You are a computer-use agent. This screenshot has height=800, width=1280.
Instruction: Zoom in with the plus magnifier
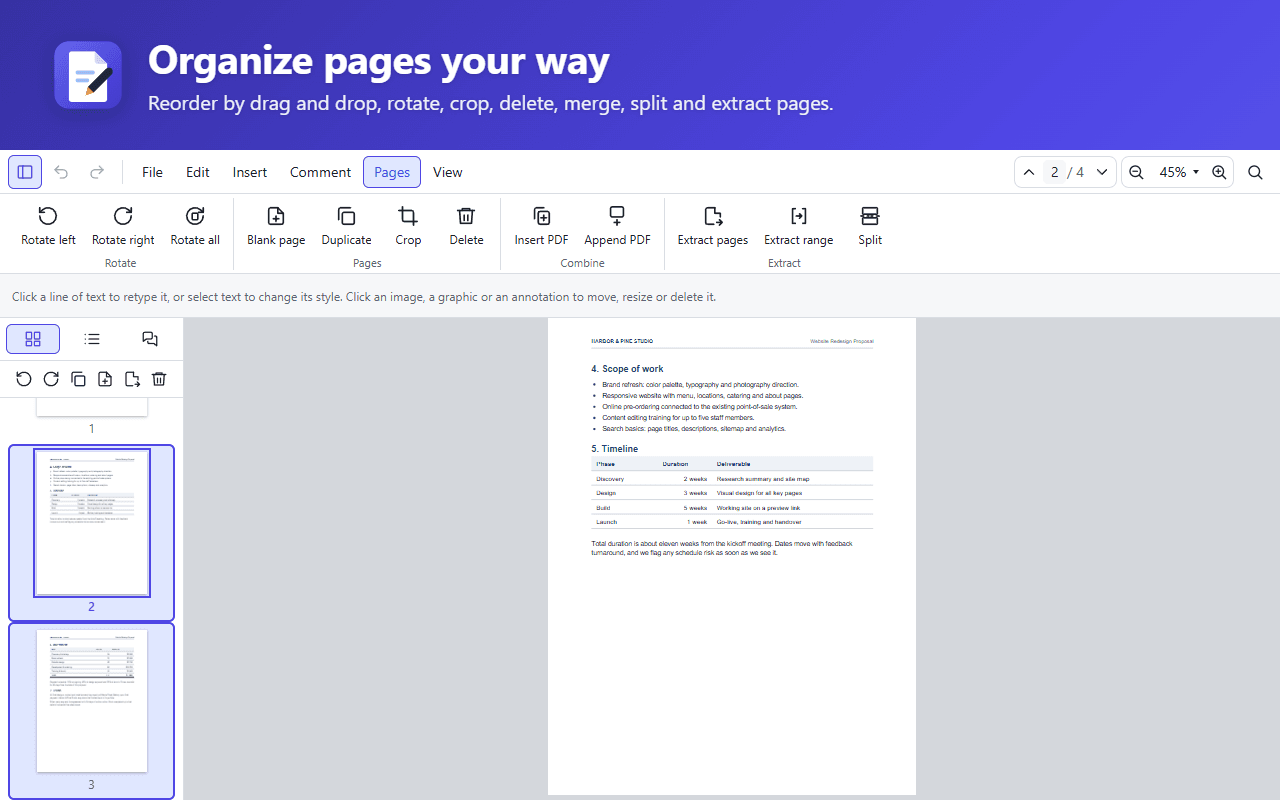1219,172
